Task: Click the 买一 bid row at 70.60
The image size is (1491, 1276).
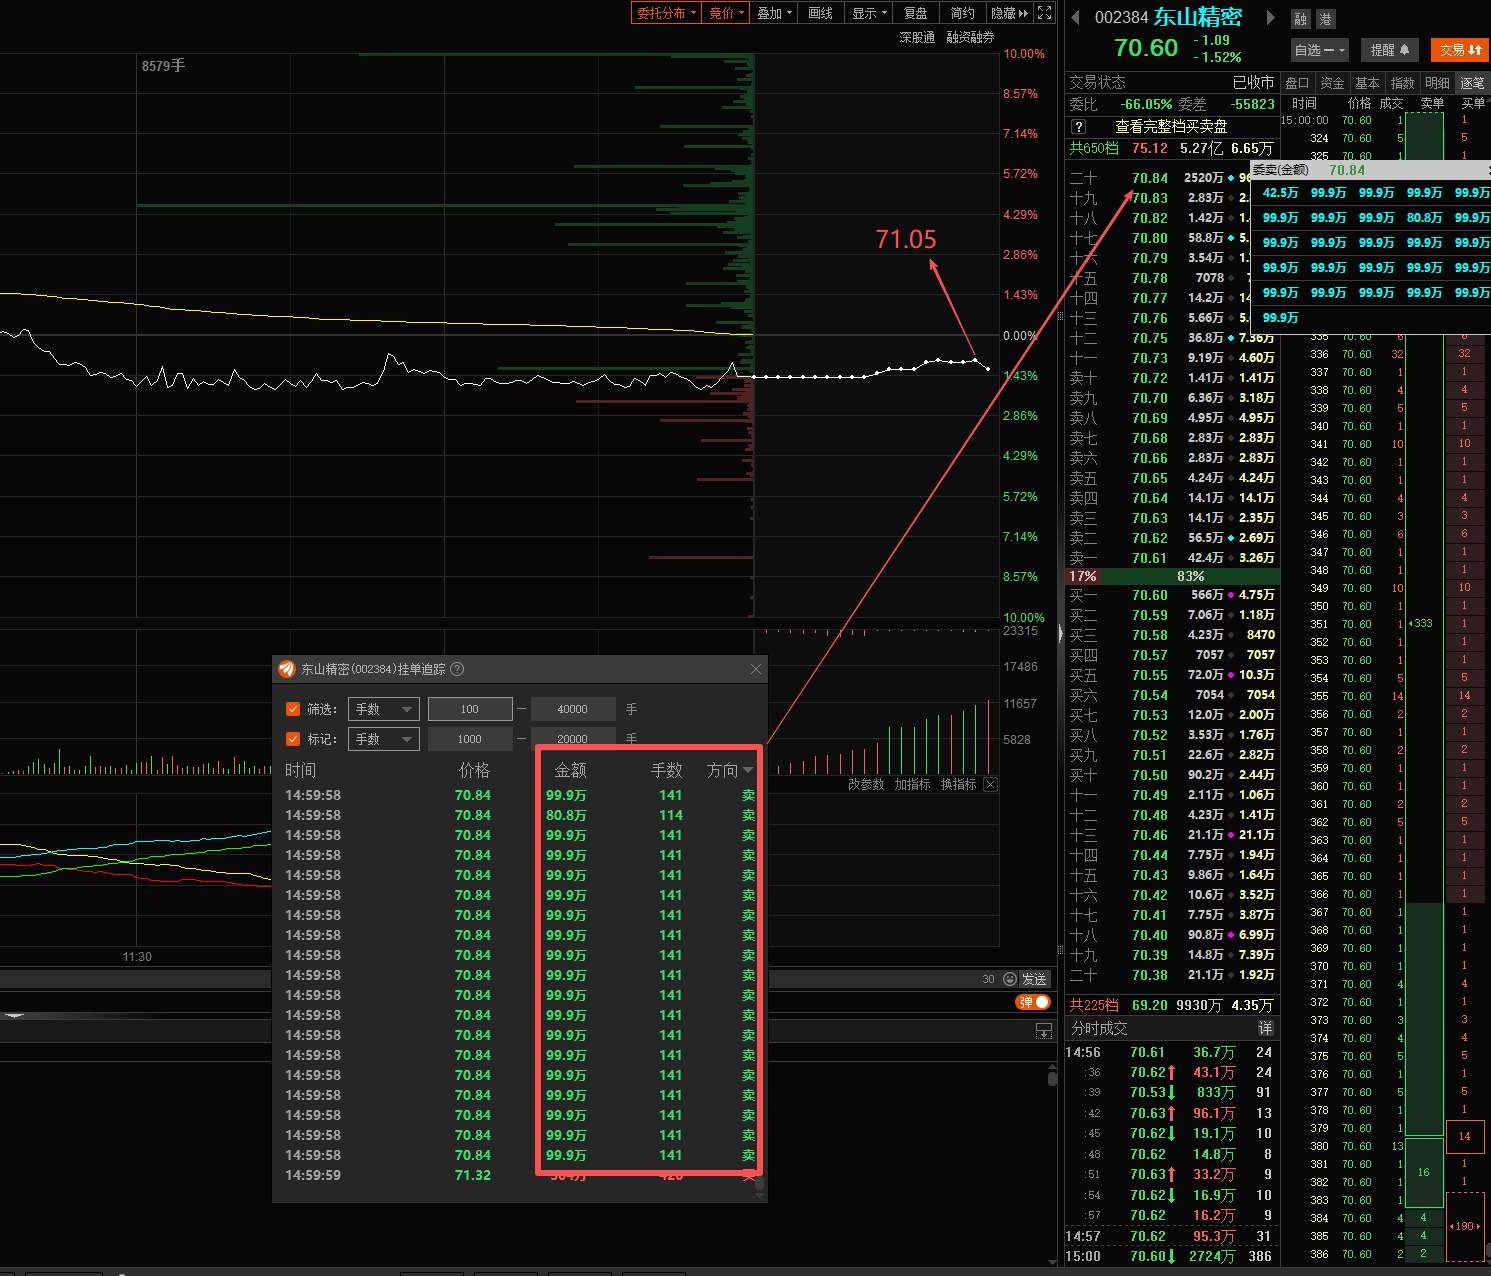Action: tap(1172, 595)
